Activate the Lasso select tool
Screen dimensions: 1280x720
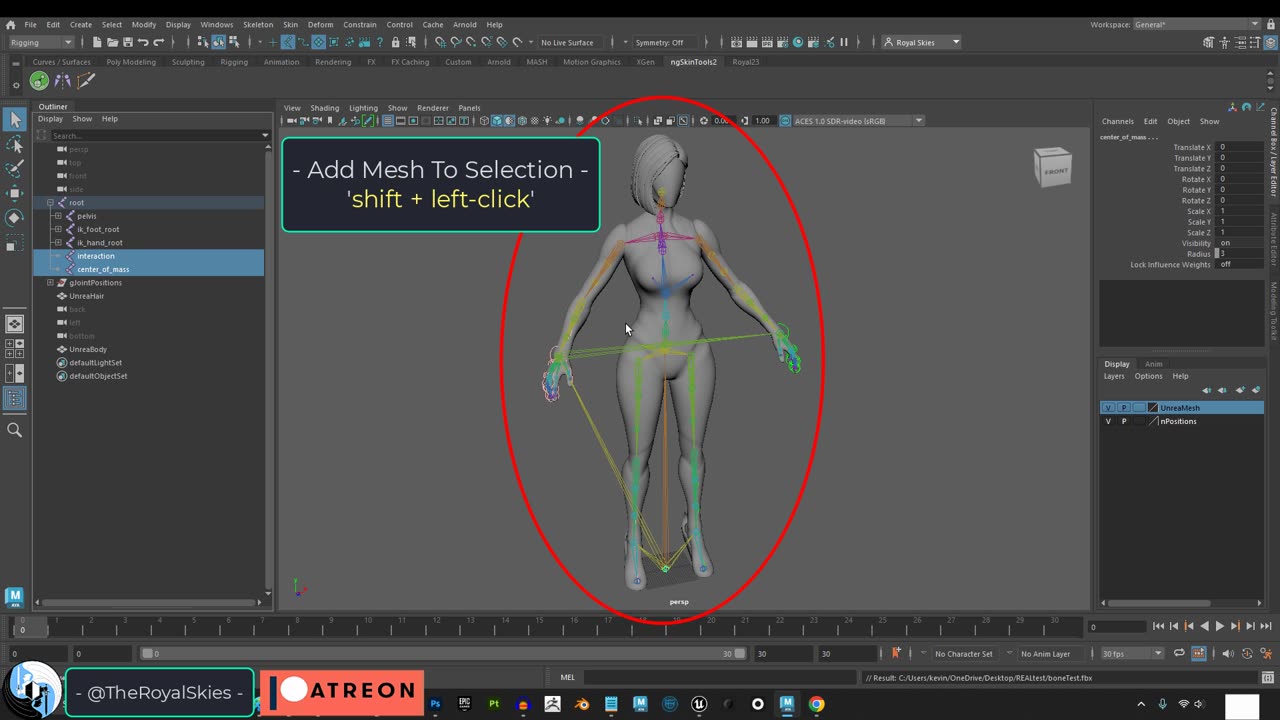[x=15, y=145]
